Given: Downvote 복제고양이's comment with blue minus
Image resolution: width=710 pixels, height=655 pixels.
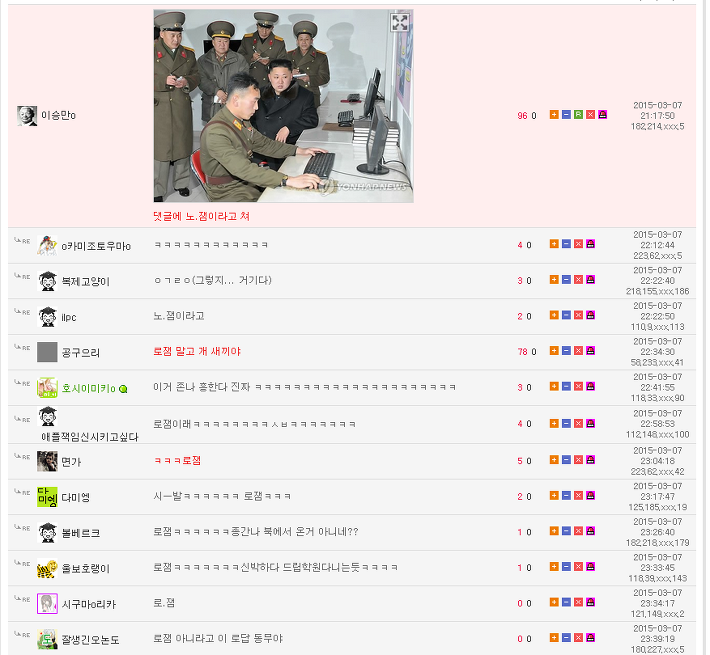Looking at the screenshot, I should coord(566,280).
